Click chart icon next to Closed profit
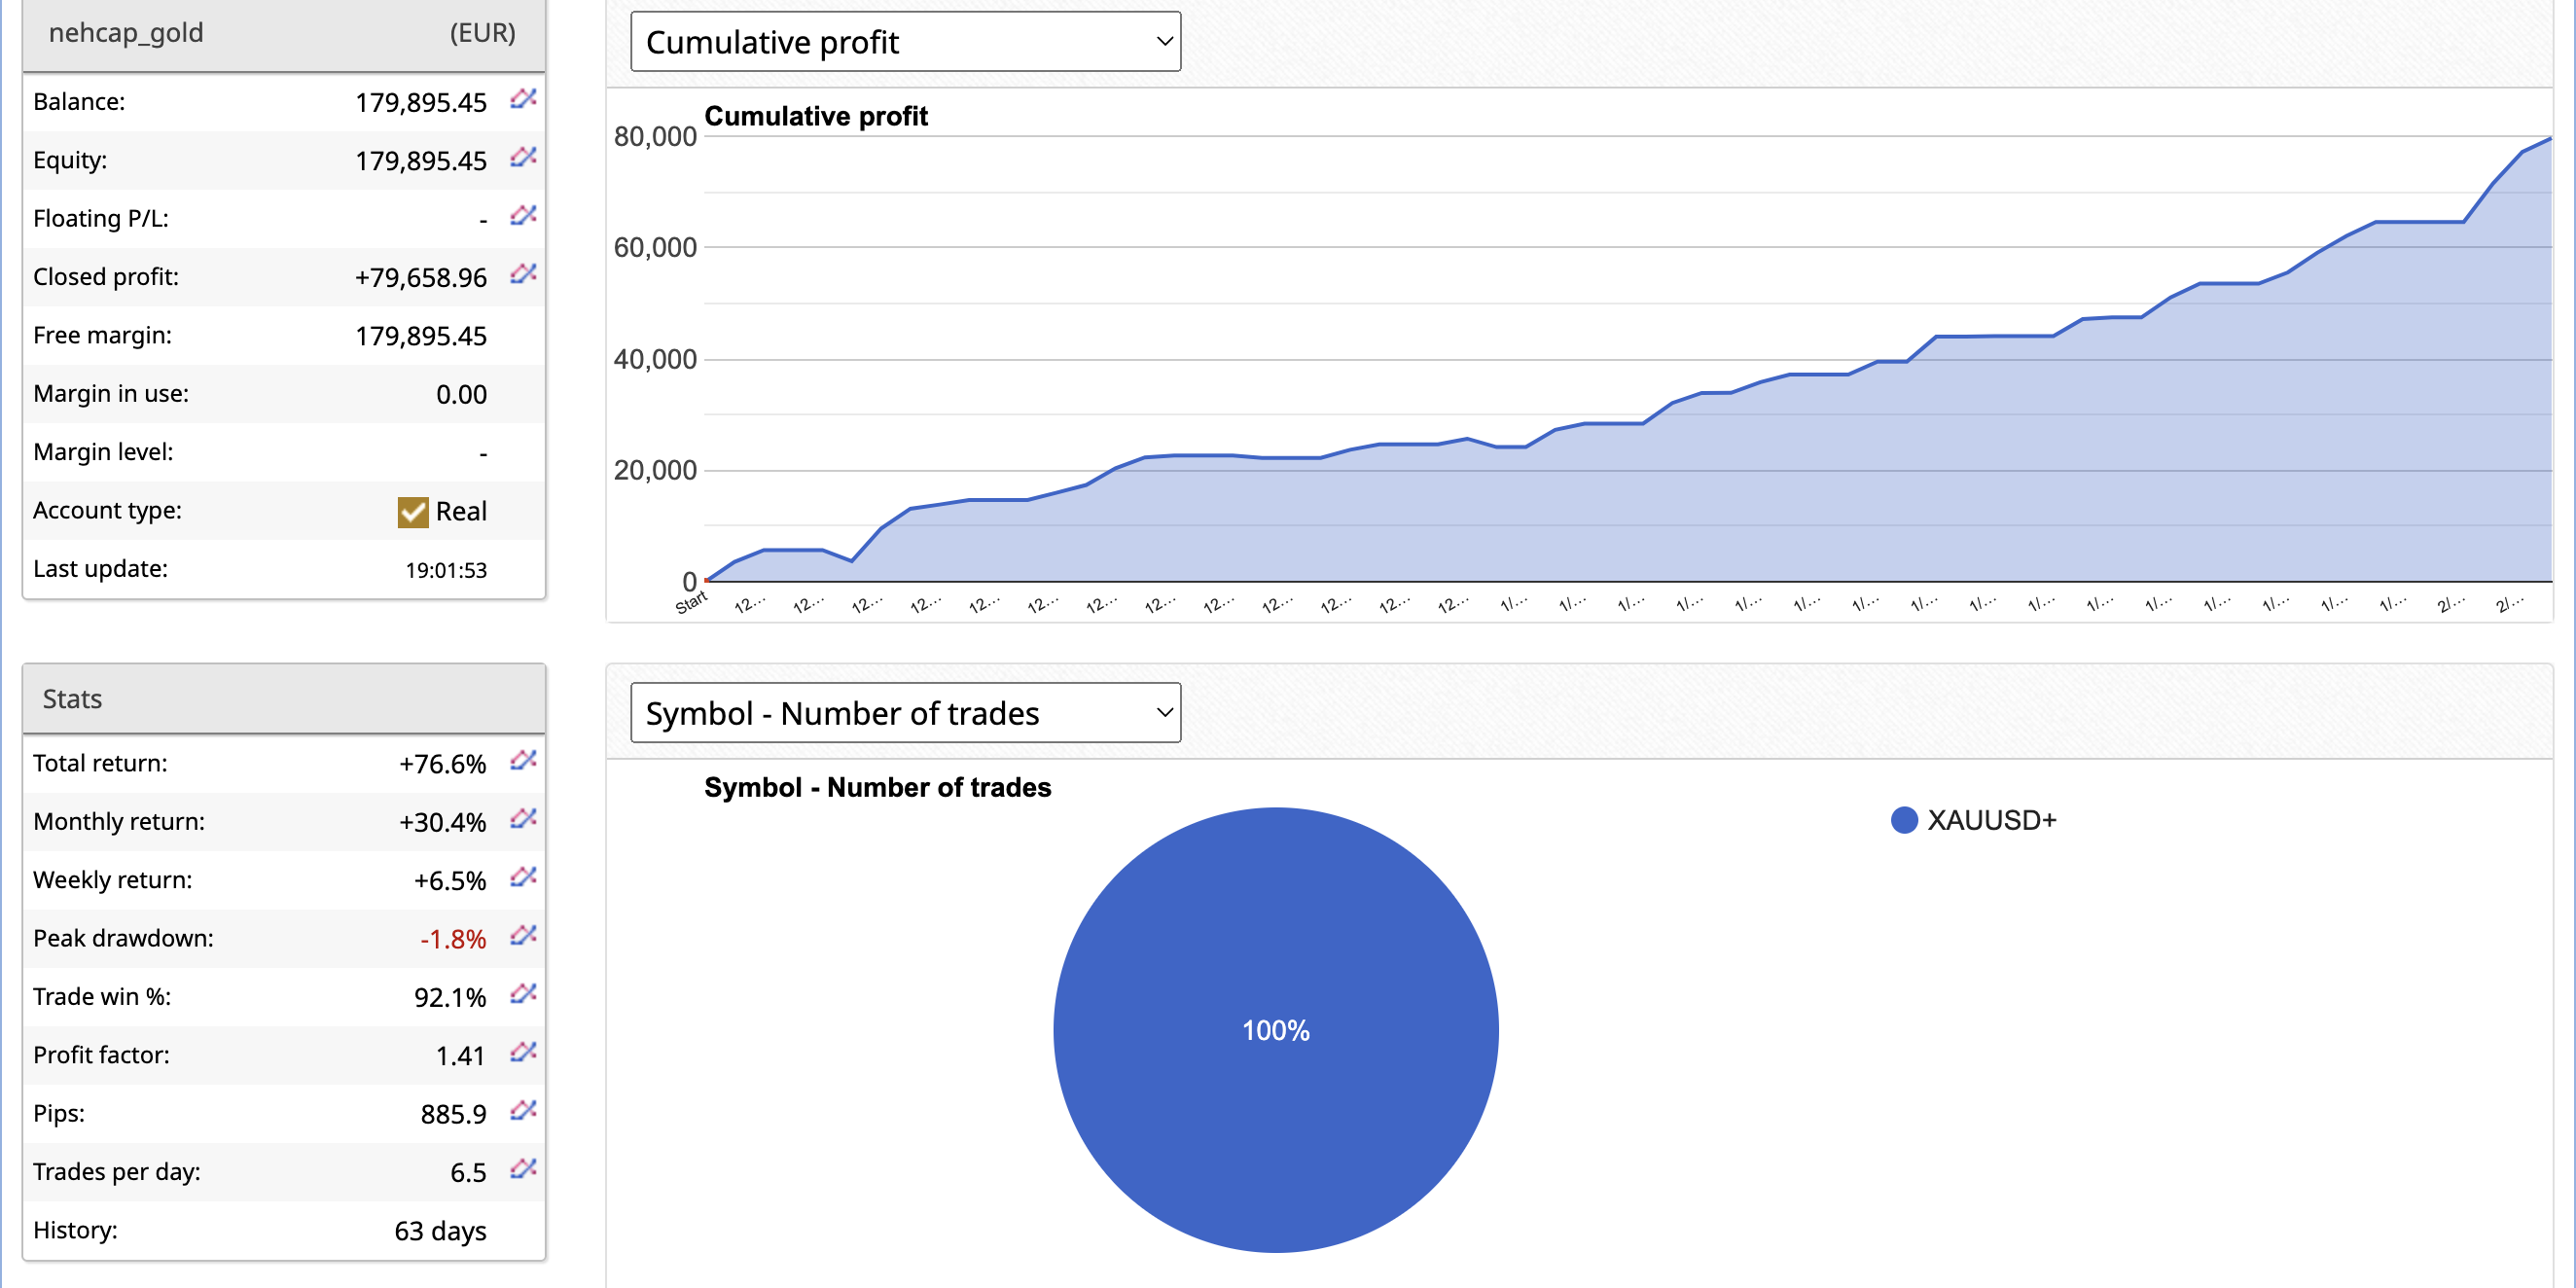2576x1288 pixels. pos(523,274)
